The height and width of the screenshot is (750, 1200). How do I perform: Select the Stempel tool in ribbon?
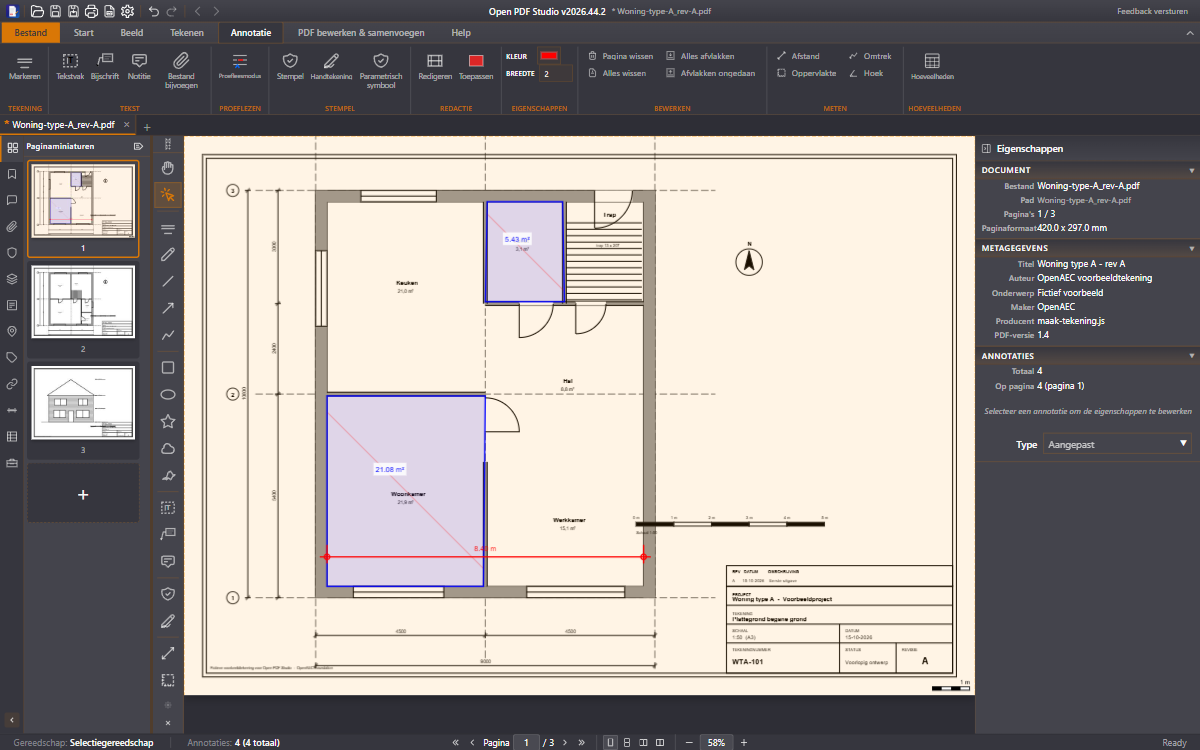(290, 67)
